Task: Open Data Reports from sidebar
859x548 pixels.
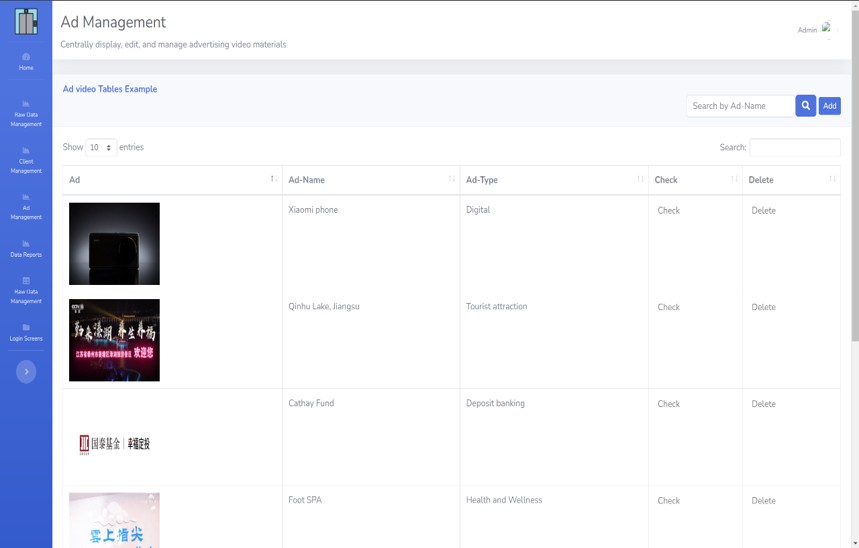Action: pyautogui.click(x=26, y=248)
